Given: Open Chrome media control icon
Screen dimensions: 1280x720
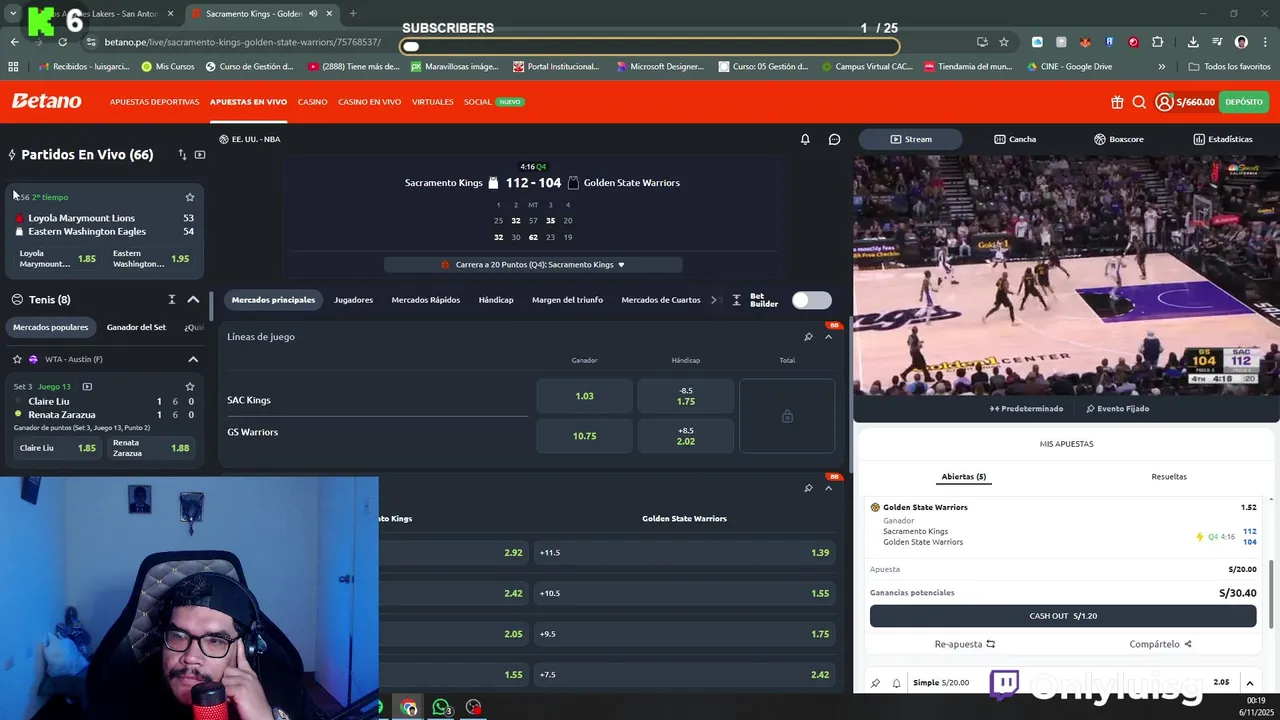Looking at the screenshot, I should [1217, 42].
